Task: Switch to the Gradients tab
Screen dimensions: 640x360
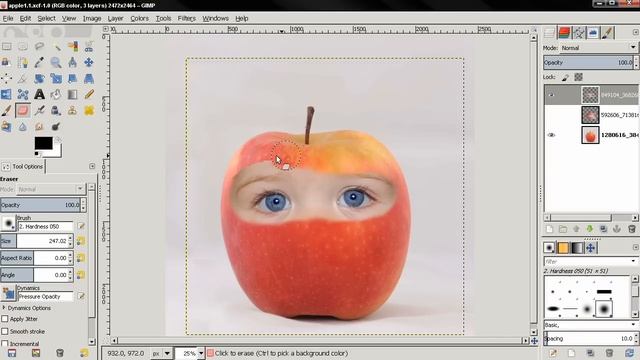Action: coord(577,248)
